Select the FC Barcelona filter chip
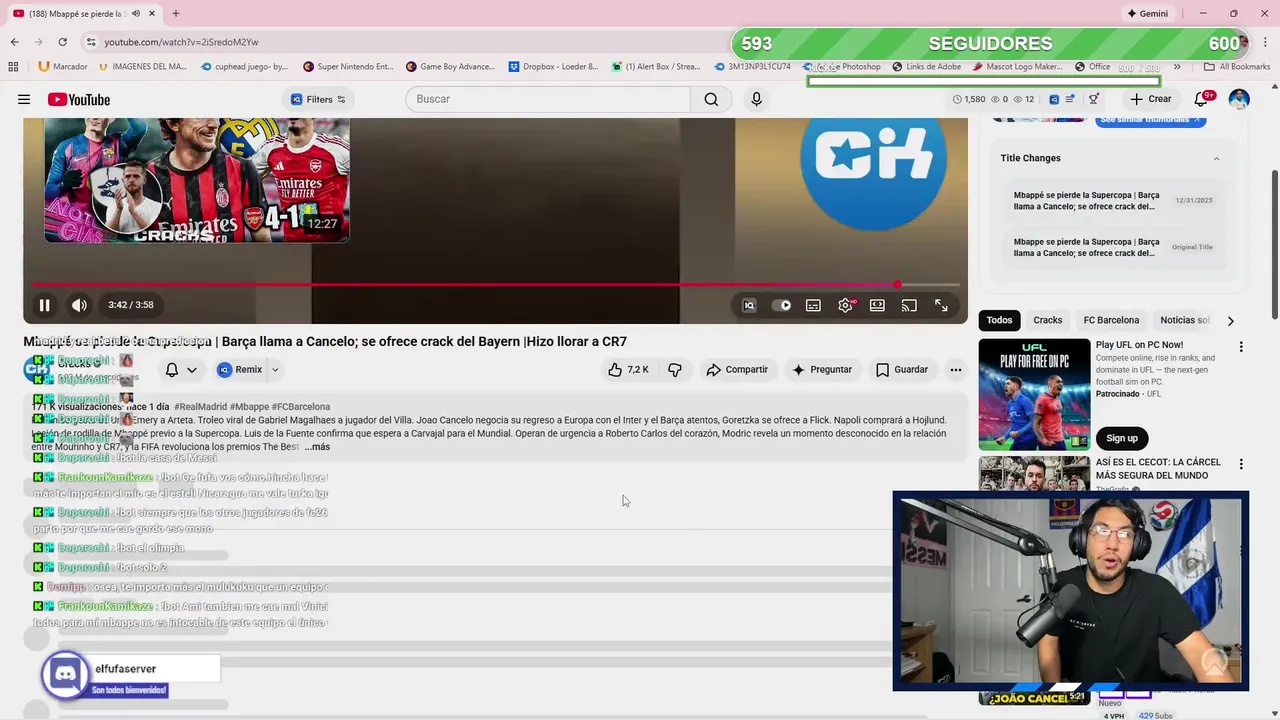Screen dimensions: 1280x720 [x=1111, y=320]
